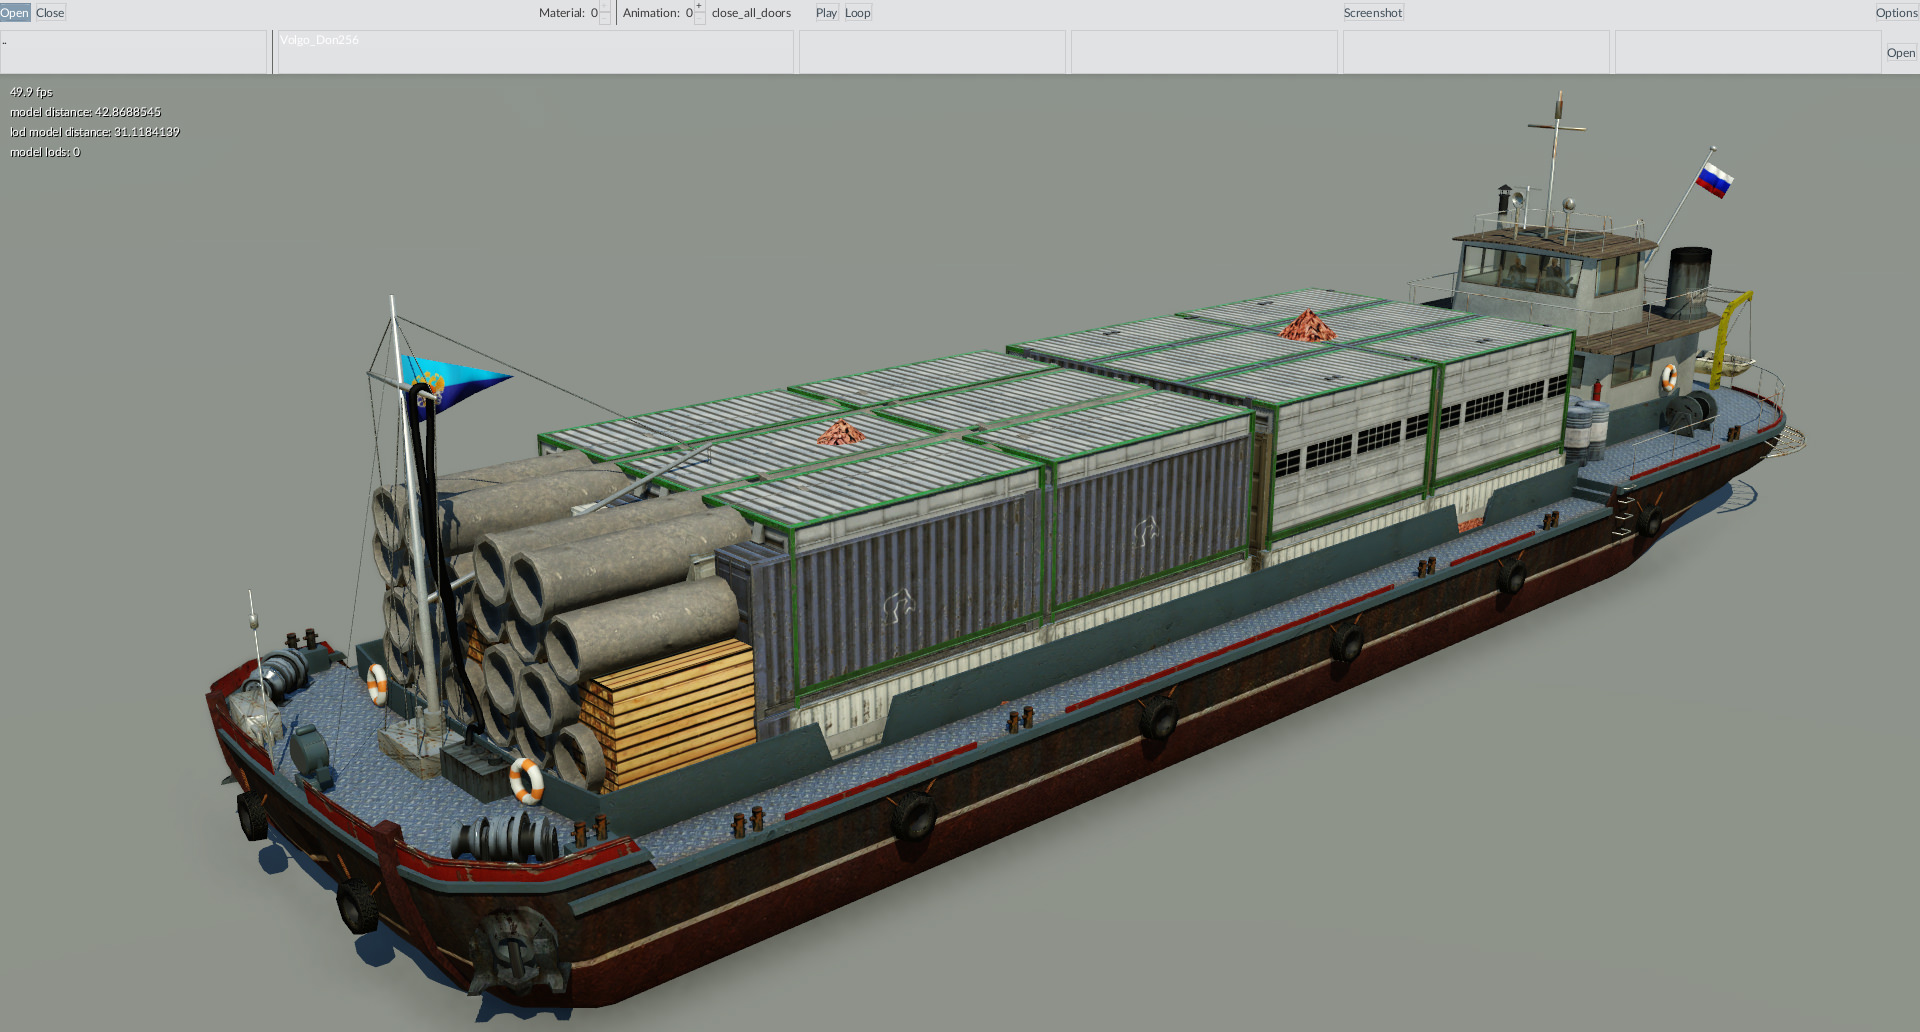Click the lod model distance readout

click(x=95, y=132)
